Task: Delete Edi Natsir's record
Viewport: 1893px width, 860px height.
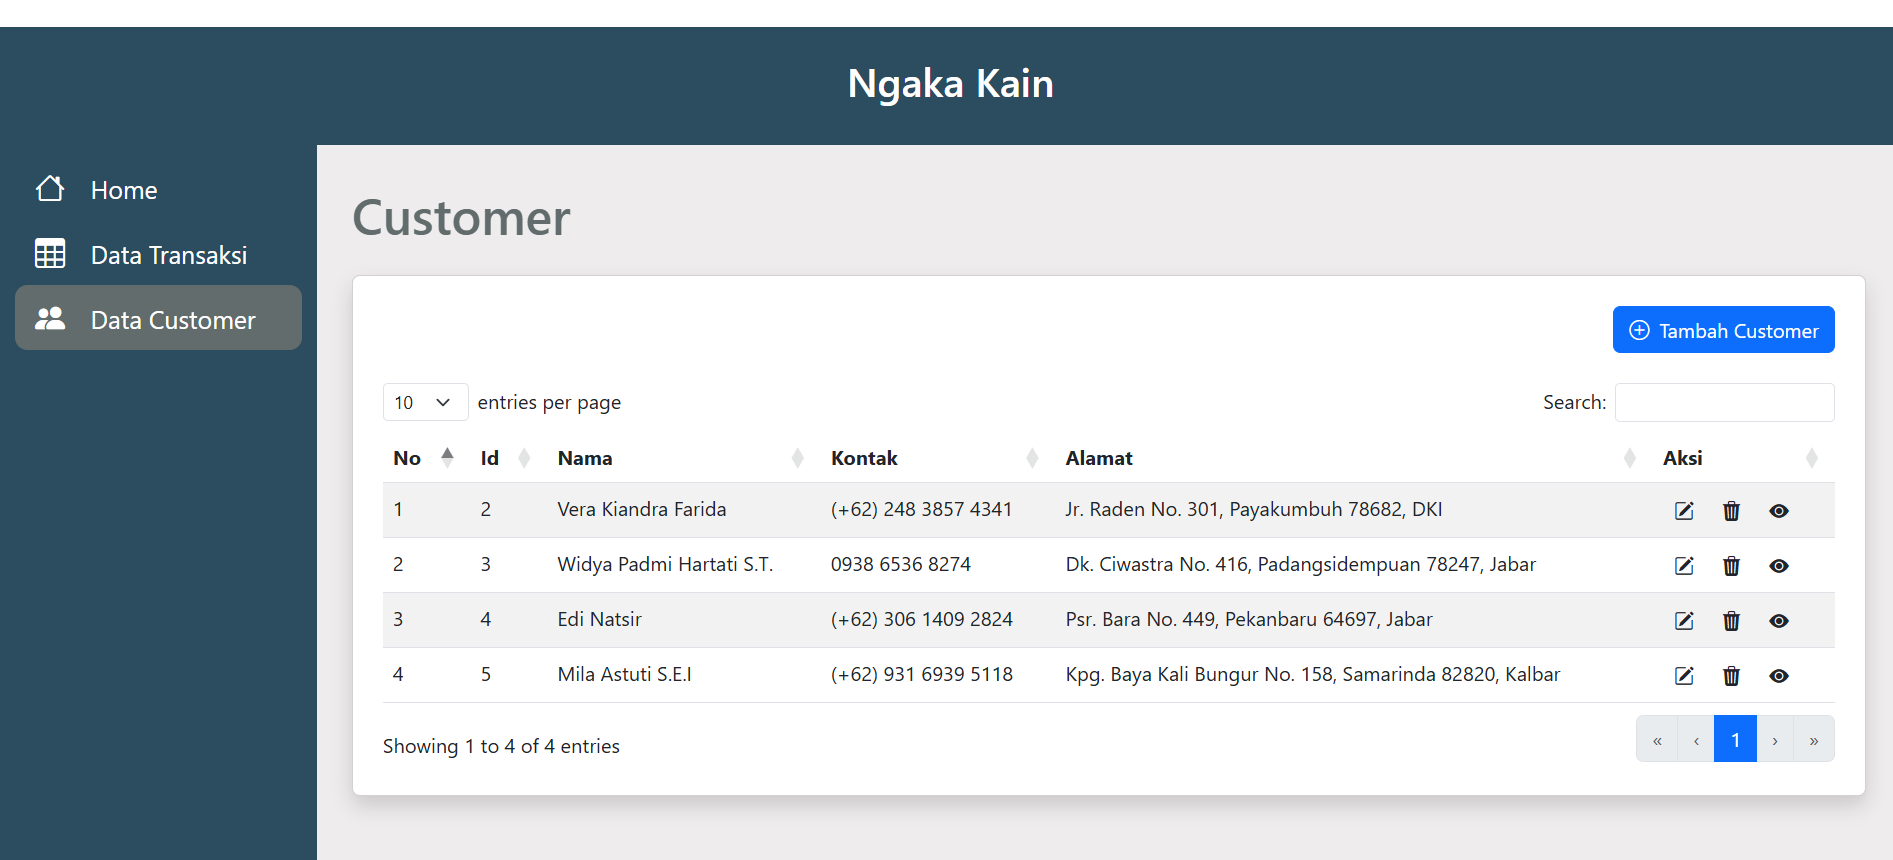Action: click(1731, 621)
